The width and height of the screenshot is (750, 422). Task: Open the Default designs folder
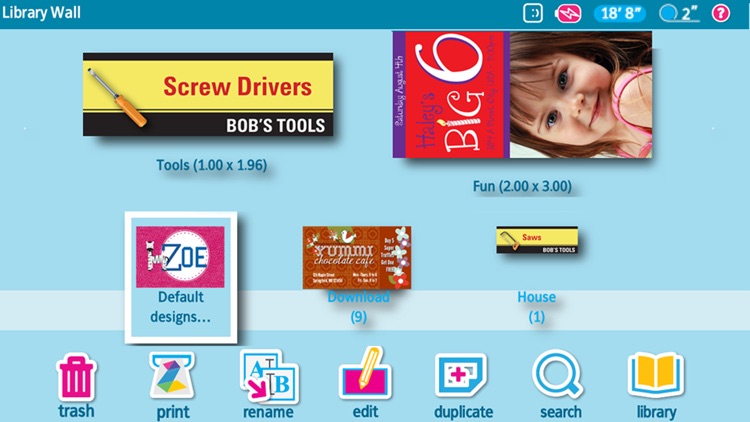(181, 278)
